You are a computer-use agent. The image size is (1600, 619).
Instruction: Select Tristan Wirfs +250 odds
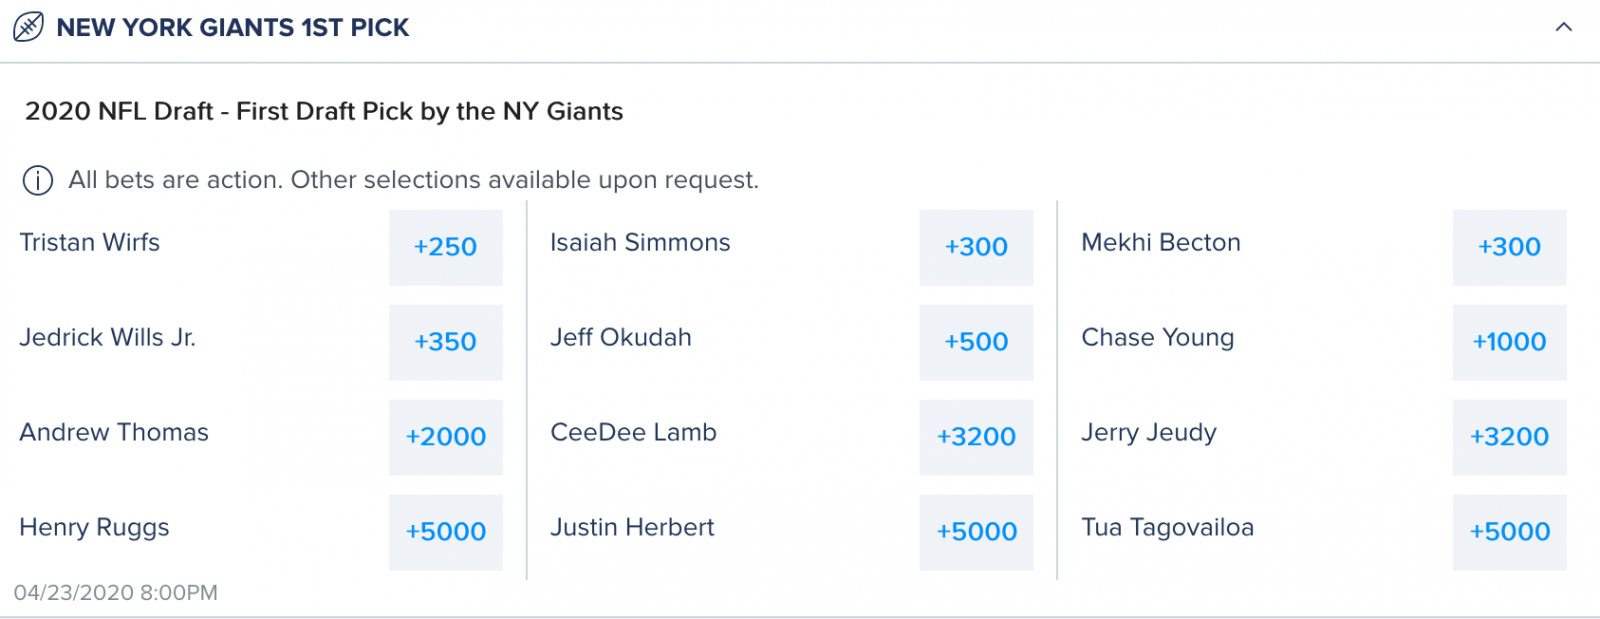click(x=446, y=247)
